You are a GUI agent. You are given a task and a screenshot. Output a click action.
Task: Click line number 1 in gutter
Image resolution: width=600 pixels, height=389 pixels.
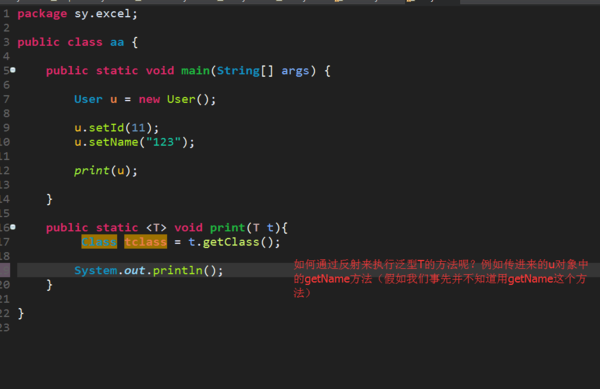7,14
